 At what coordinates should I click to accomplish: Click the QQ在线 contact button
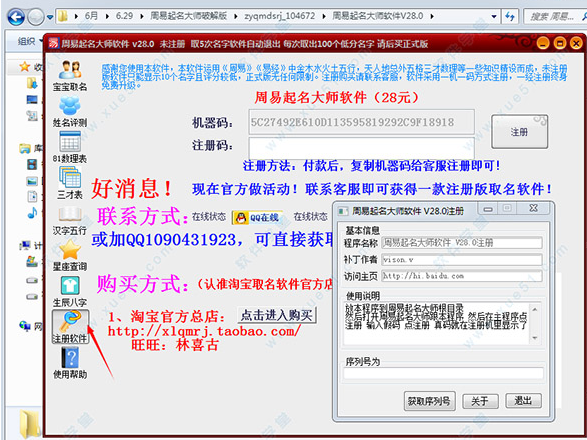pos(258,217)
